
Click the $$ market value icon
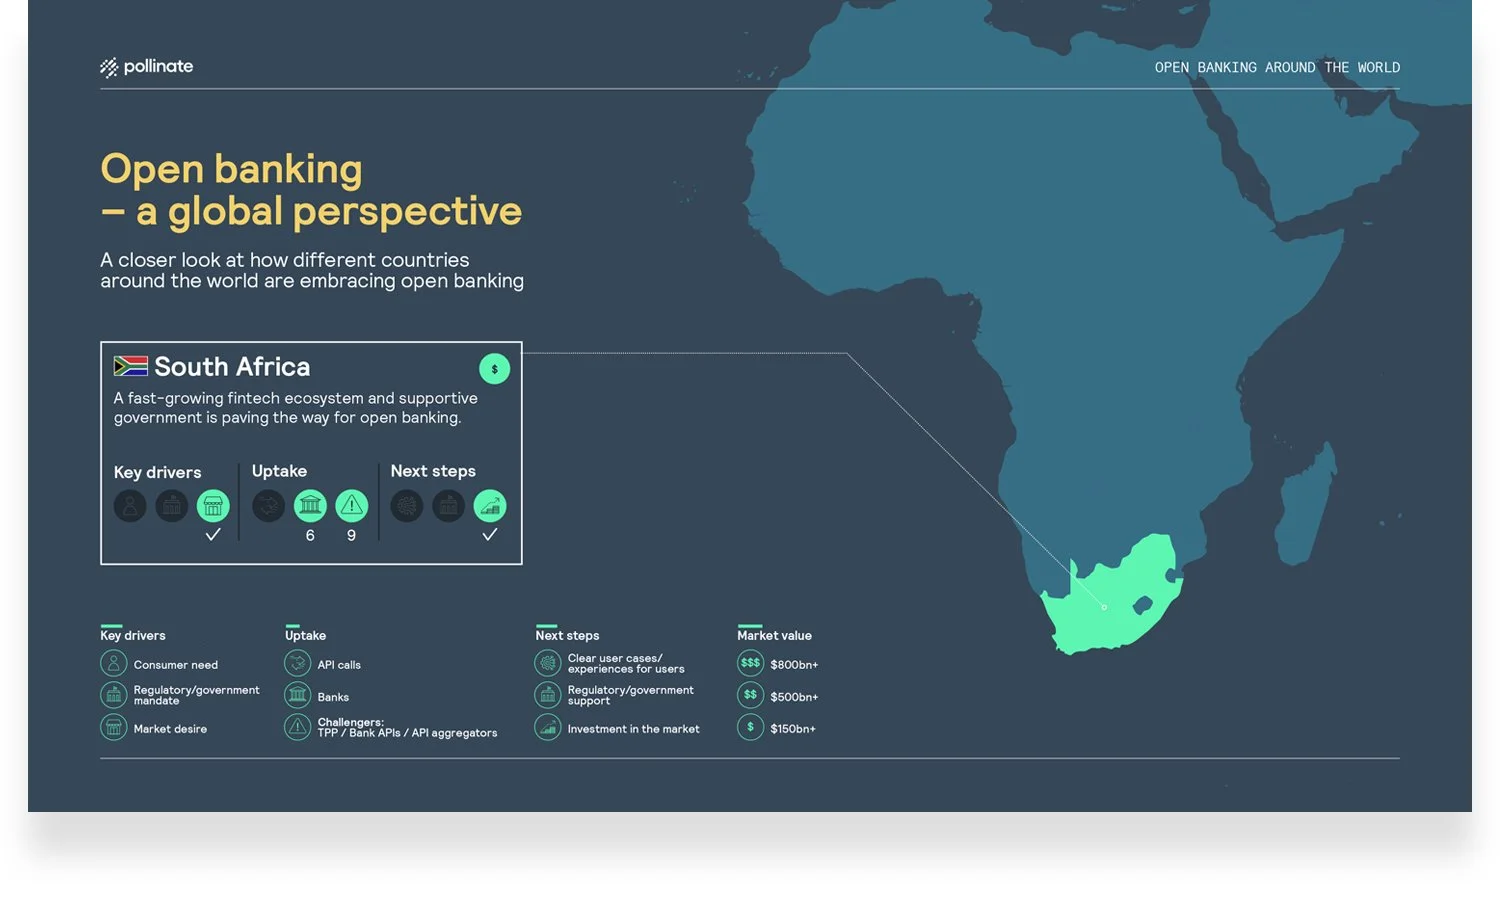coord(751,695)
